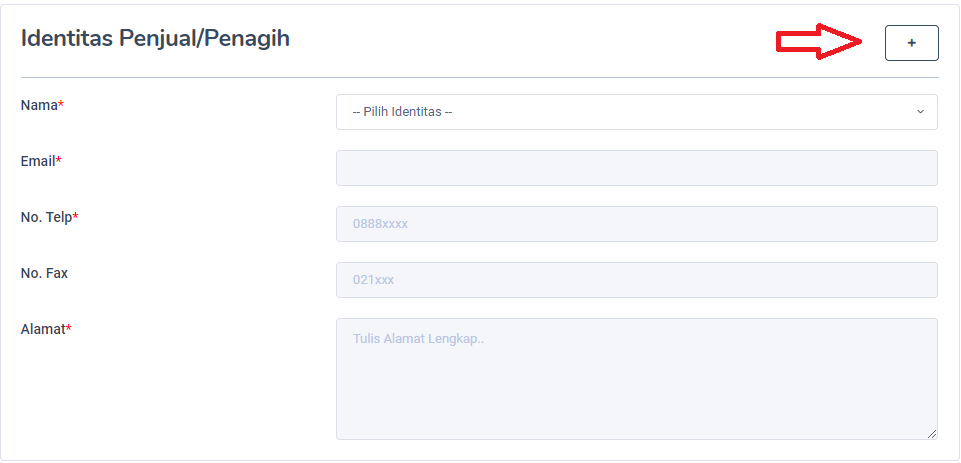This screenshot has height=463, width=961.
Task: Click the No. Telp label text
Action: (x=46, y=217)
